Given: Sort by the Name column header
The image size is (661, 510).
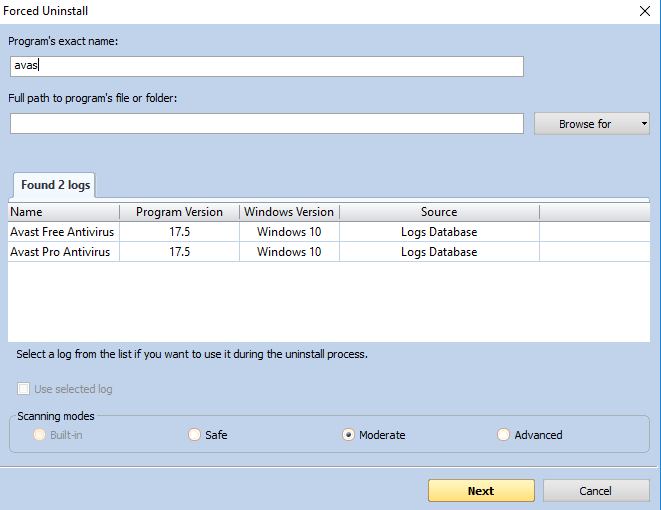Looking at the screenshot, I should pos(64,212).
